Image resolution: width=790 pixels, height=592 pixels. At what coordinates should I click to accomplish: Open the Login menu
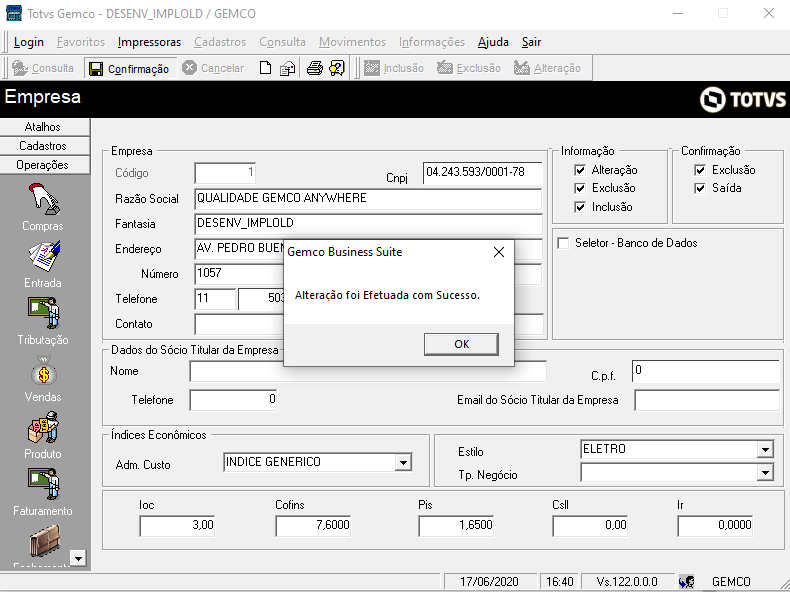click(x=29, y=42)
